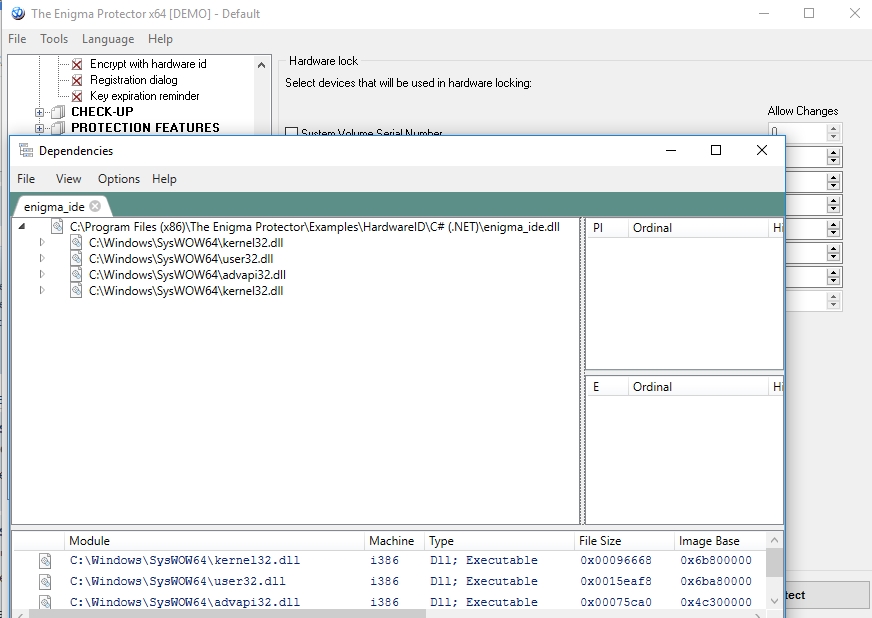Click the E exports column header
Viewport: 872px width, 618px height.
[x=607, y=387]
